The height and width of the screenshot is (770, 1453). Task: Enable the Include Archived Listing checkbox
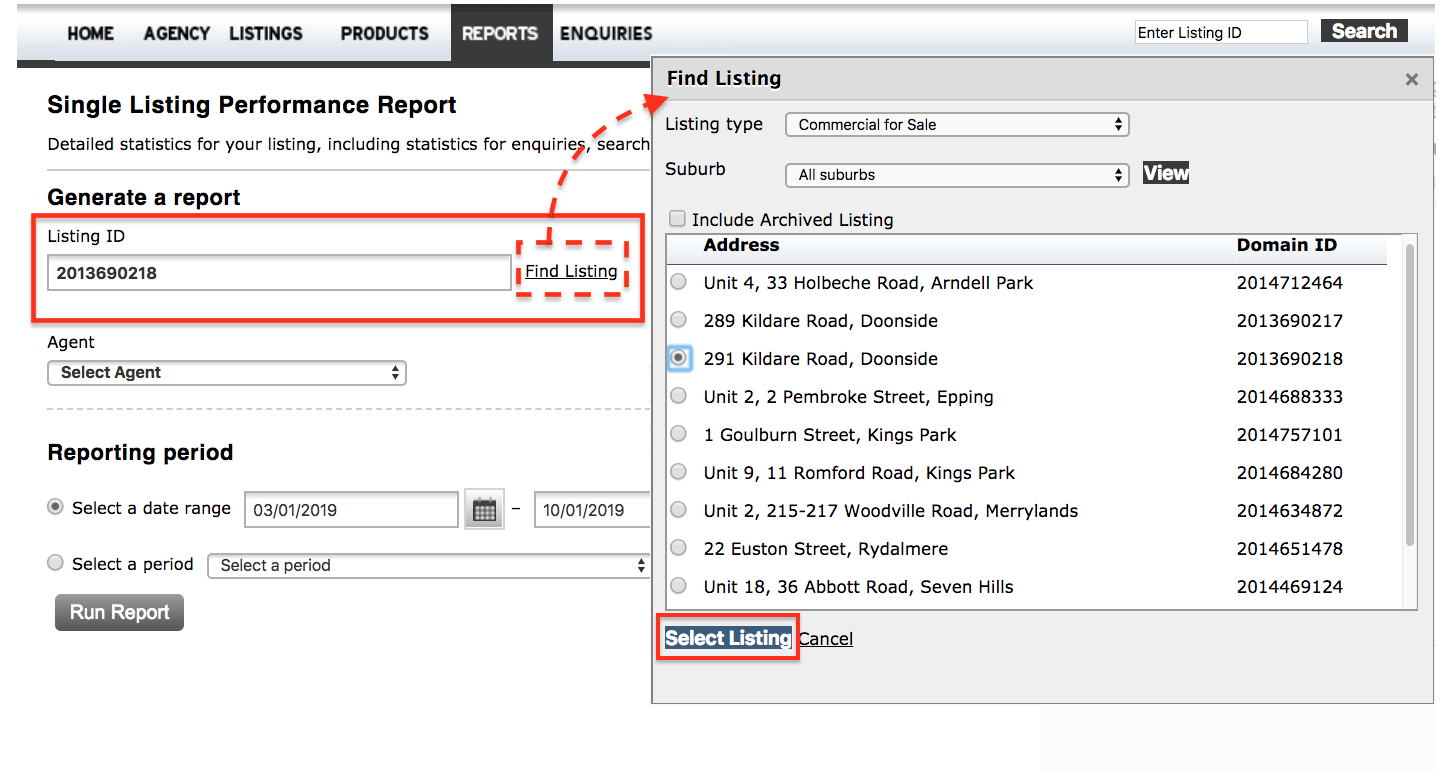click(x=677, y=219)
